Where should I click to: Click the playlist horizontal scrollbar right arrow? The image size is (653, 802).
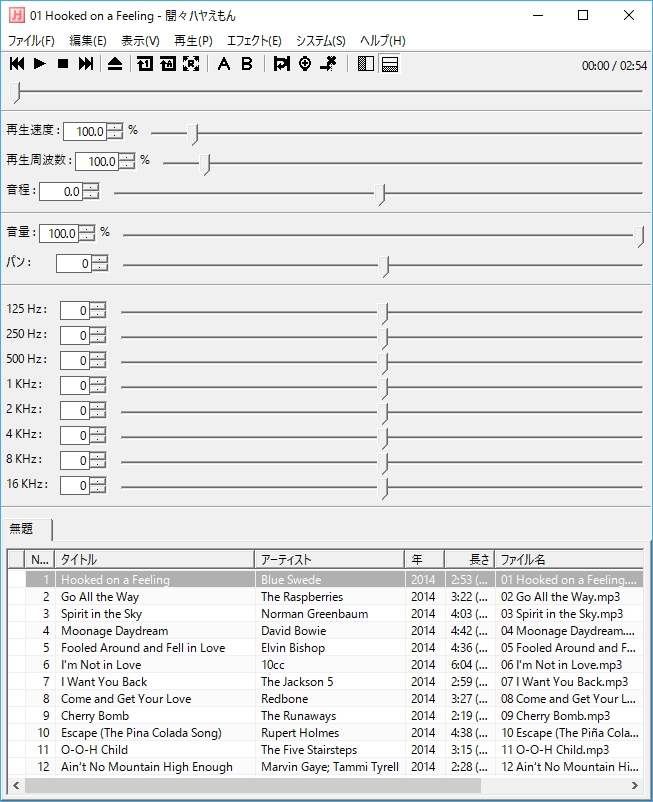[635, 785]
